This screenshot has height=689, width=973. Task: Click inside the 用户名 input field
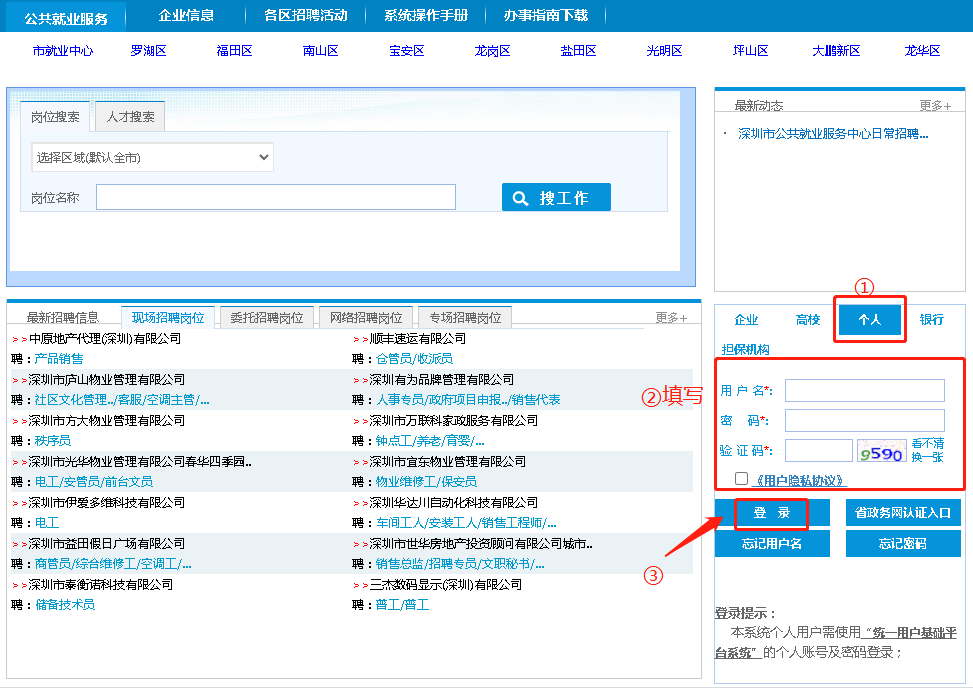pyautogui.click(x=865, y=390)
